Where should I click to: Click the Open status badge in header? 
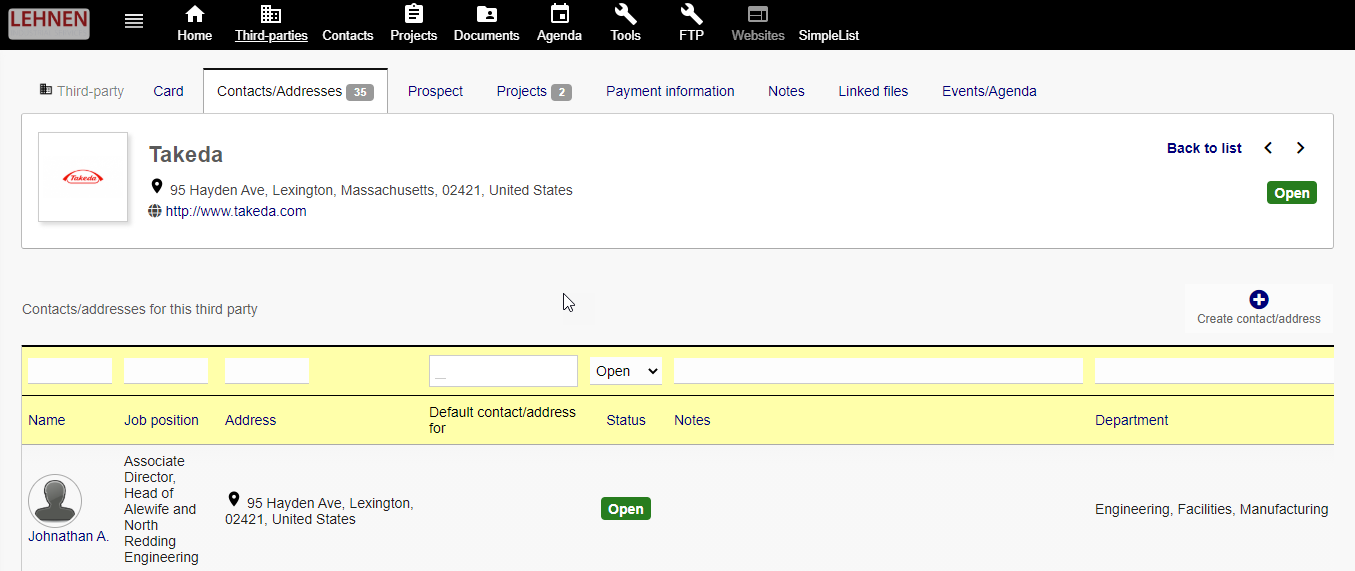[x=1292, y=193]
